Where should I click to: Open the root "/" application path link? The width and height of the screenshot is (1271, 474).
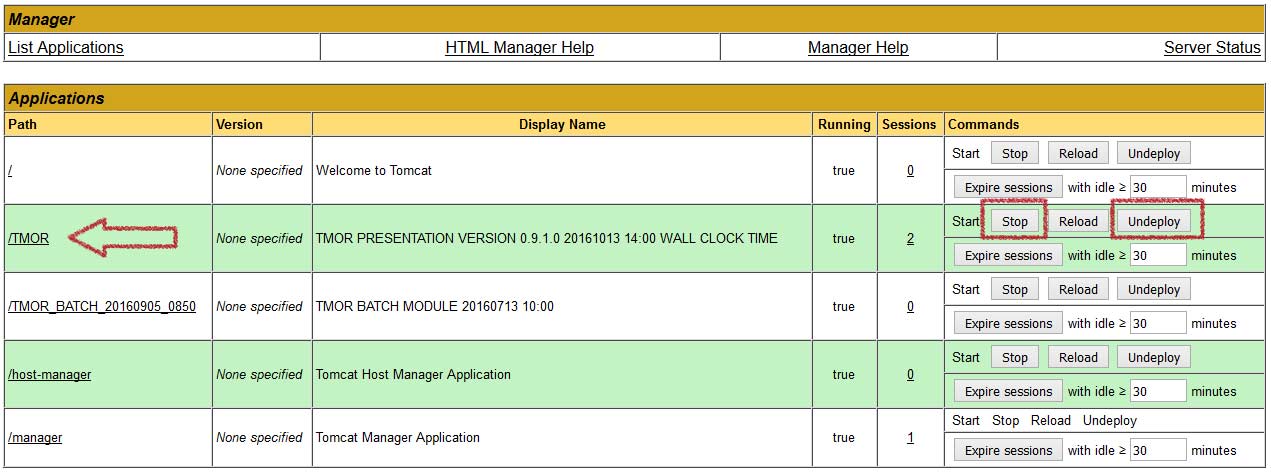click(x=10, y=170)
